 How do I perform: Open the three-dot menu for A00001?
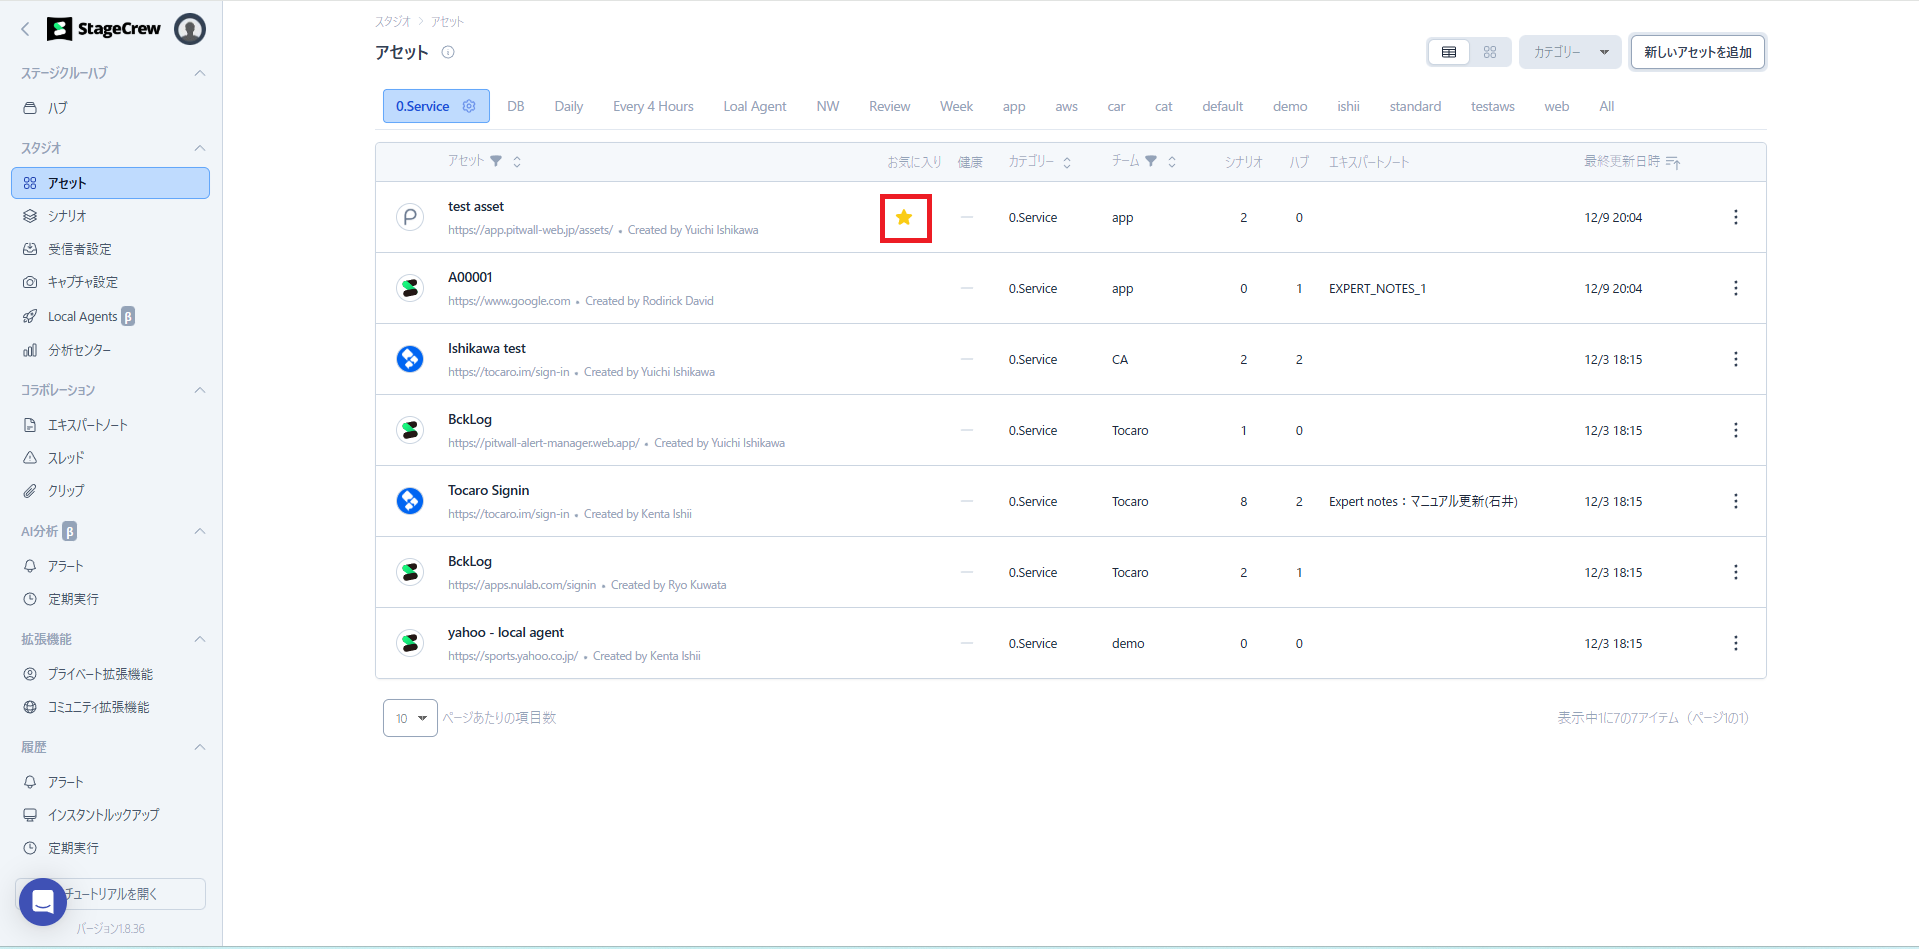coord(1735,288)
